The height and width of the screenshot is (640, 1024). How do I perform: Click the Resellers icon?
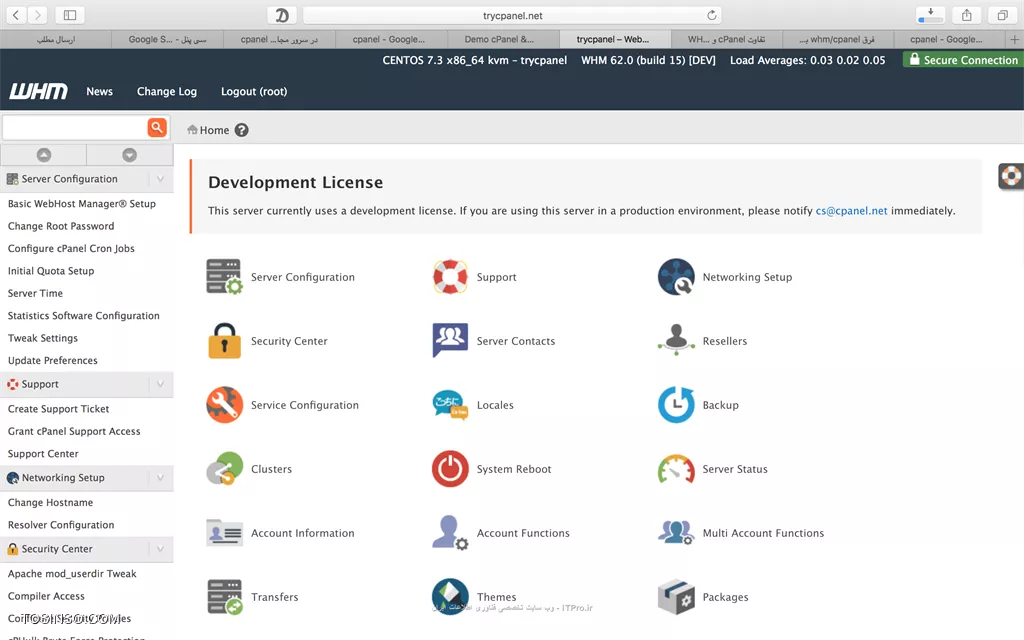pyautogui.click(x=676, y=340)
